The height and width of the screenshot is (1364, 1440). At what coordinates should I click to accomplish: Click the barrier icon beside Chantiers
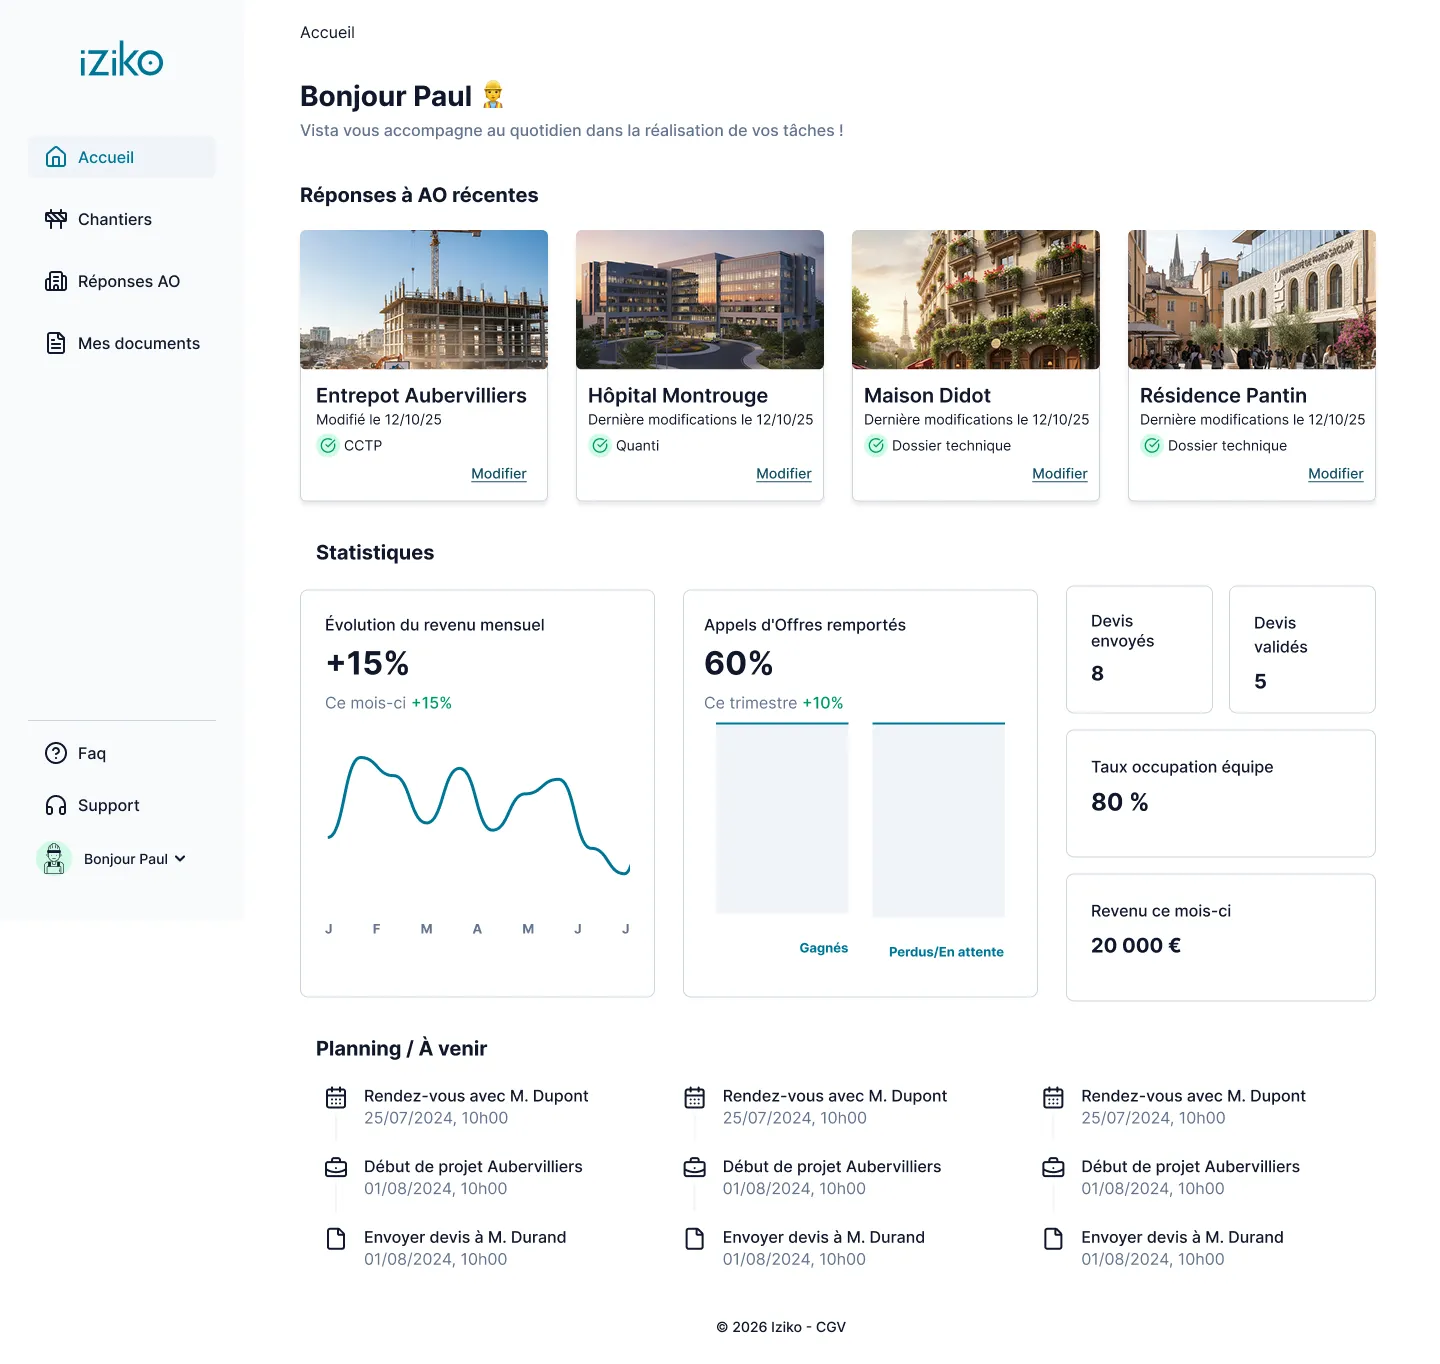tap(56, 219)
